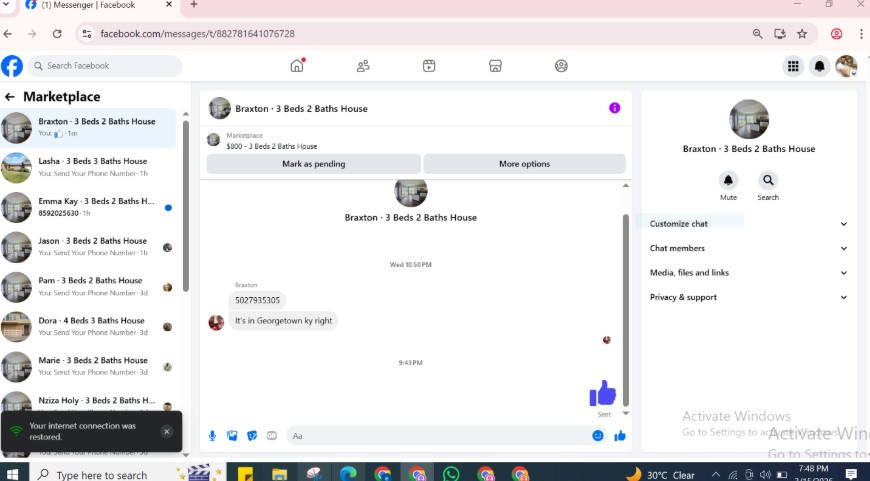Open Braxton's listing photo in right panel
Image resolution: width=870 pixels, height=481 pixels.
748,120
